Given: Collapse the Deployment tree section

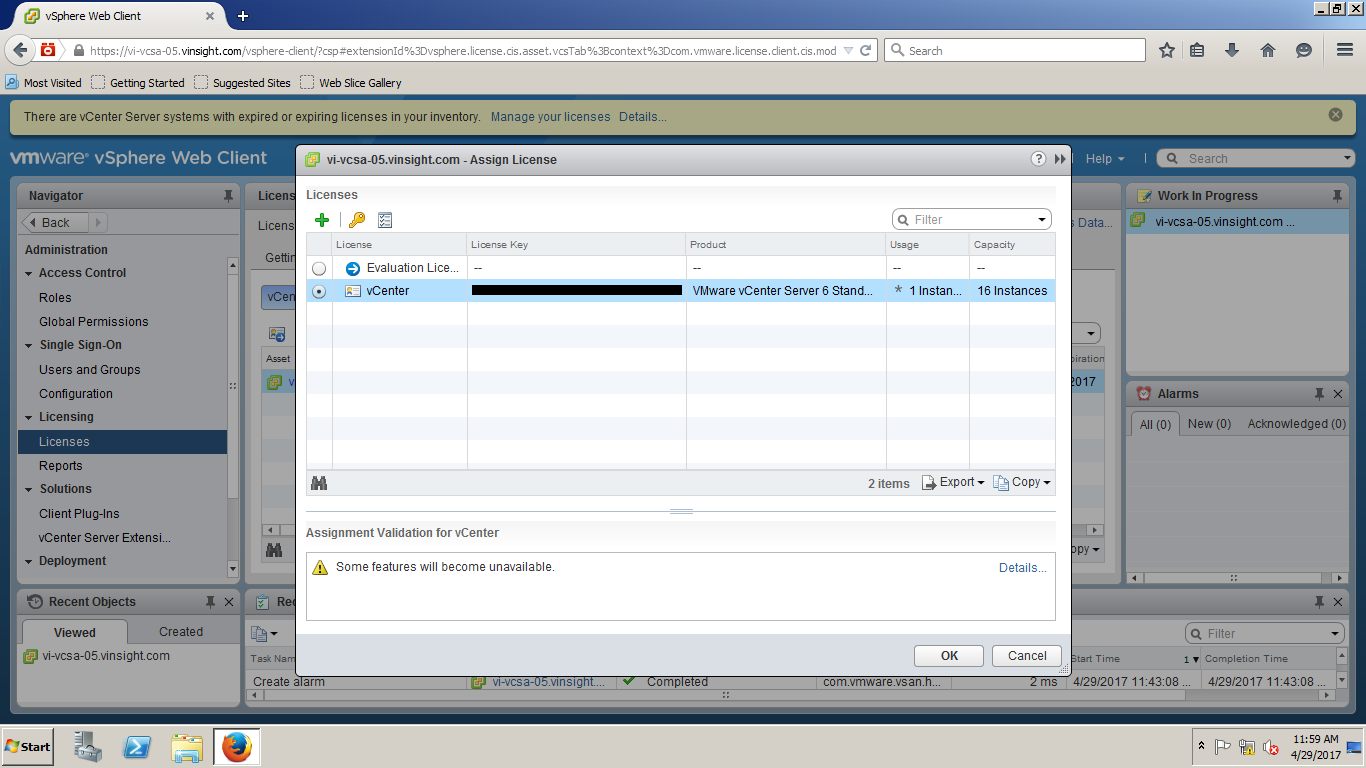Looking at the screenshot, I should tap(29, 561).
